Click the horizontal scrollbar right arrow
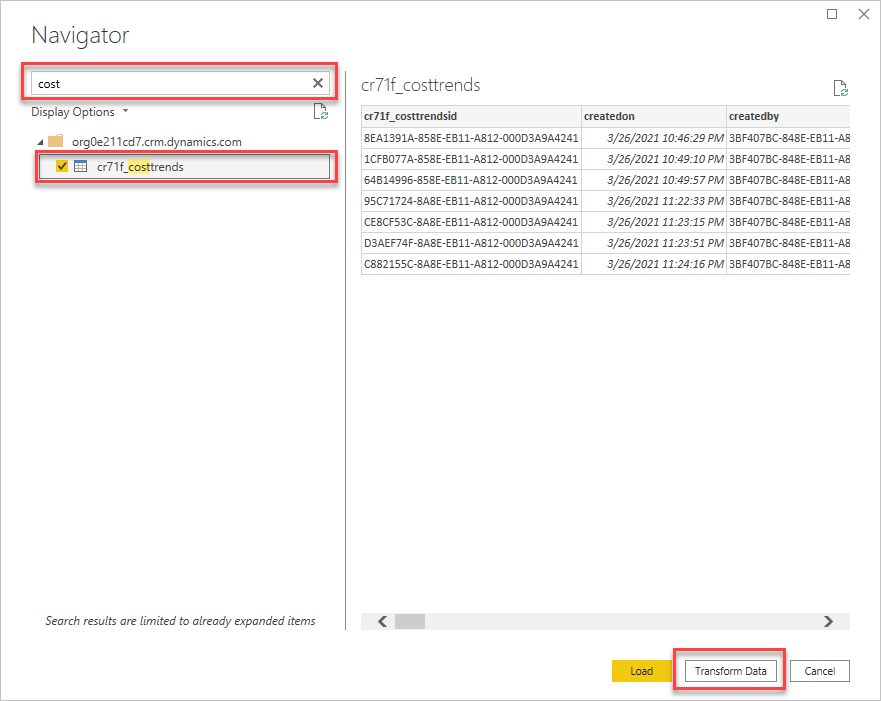Screen dimensions: 881x701 828,621
